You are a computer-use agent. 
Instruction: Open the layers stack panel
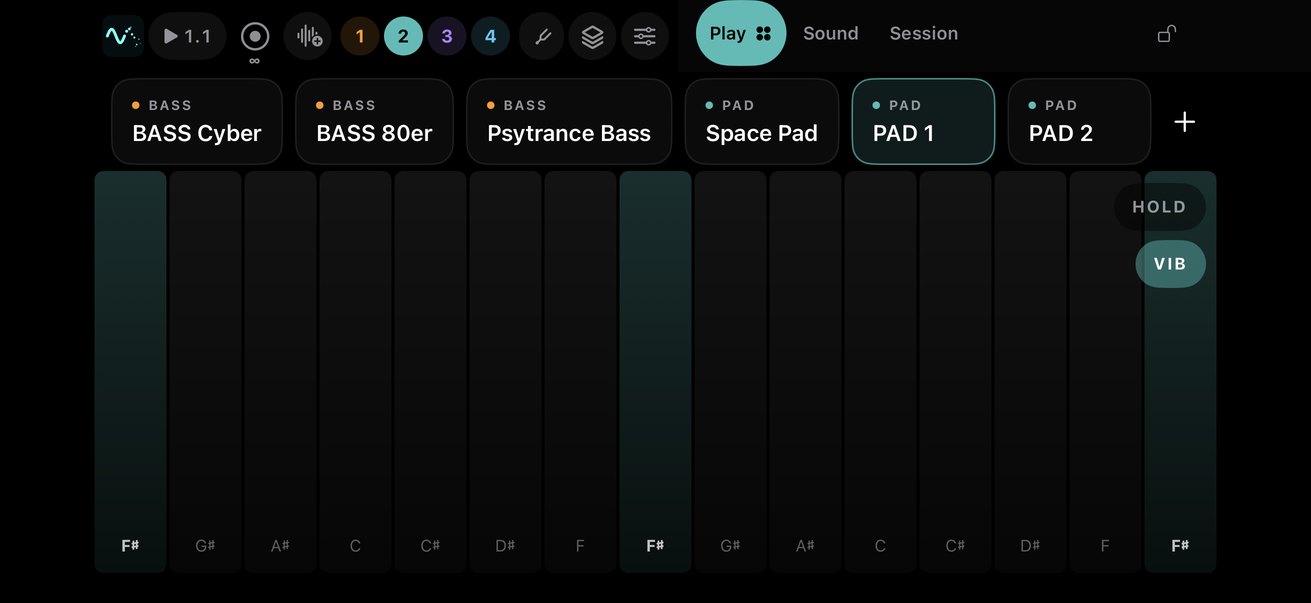(593, 37)
